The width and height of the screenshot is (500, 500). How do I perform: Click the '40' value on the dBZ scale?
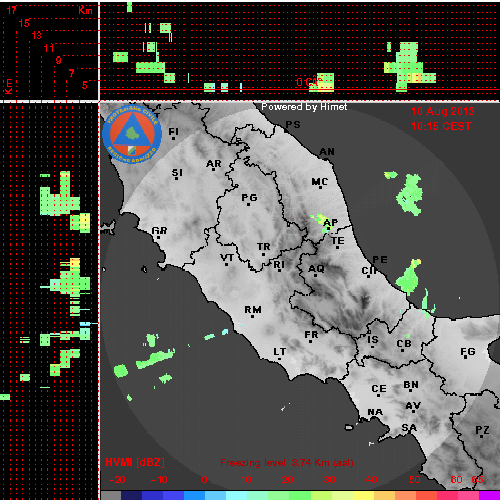(x=371, y=480)
